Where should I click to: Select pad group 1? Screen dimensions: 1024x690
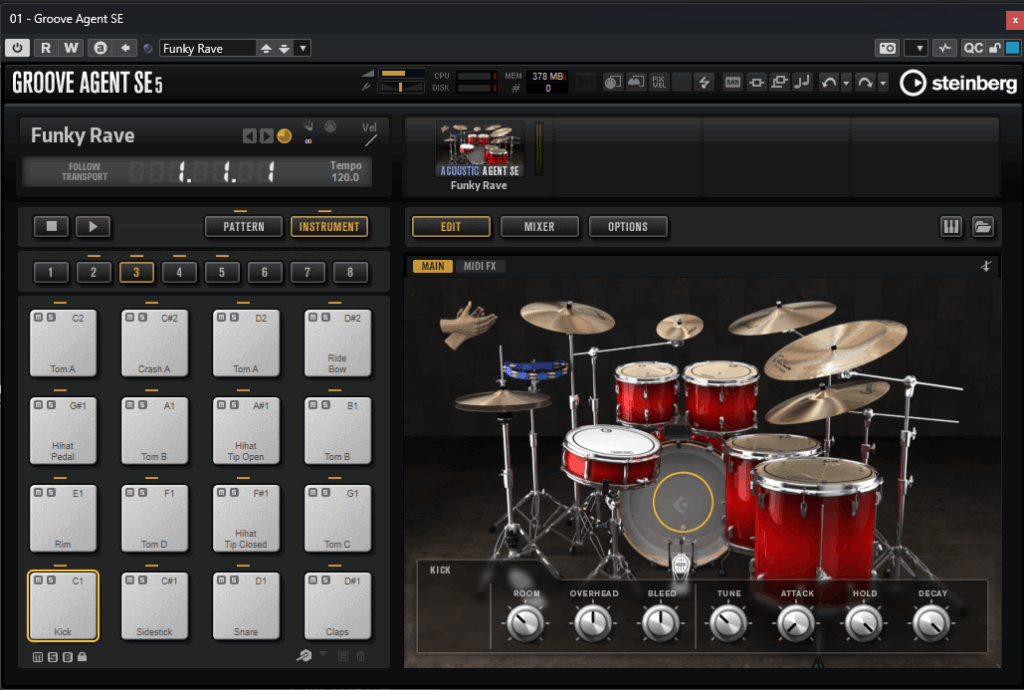tap(50, 272)
